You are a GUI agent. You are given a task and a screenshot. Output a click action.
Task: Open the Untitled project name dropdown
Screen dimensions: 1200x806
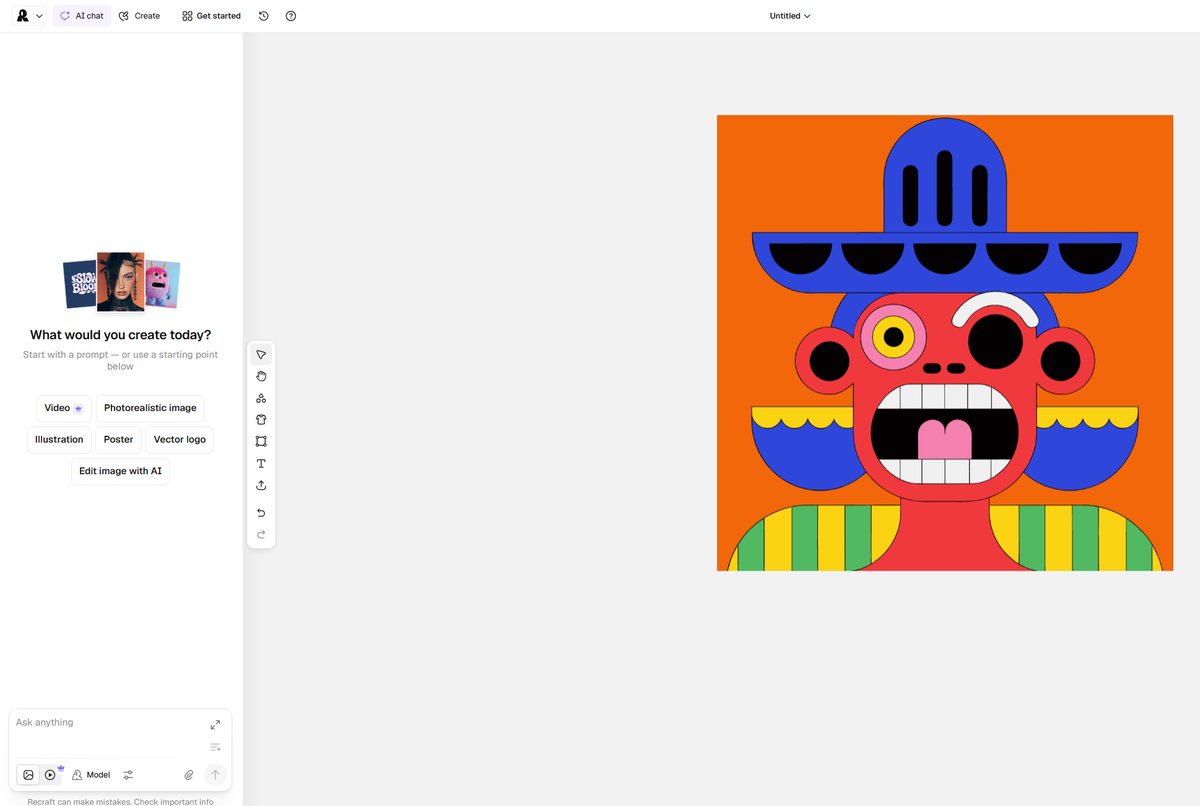pyautogui.click(x=790, y=16)
